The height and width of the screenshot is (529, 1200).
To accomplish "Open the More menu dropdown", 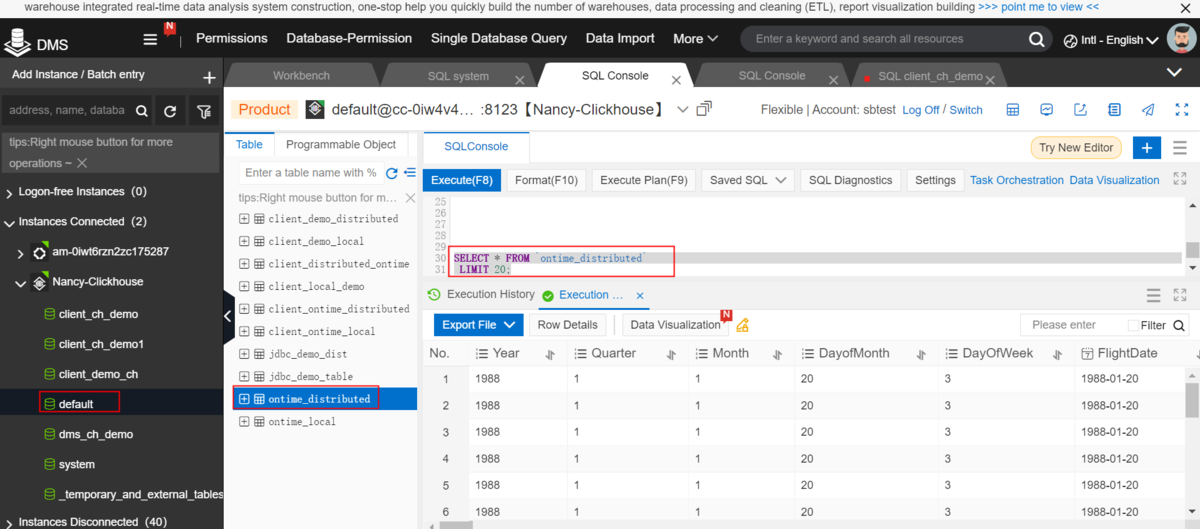I will pyautogui.click(x=695, y=39).
